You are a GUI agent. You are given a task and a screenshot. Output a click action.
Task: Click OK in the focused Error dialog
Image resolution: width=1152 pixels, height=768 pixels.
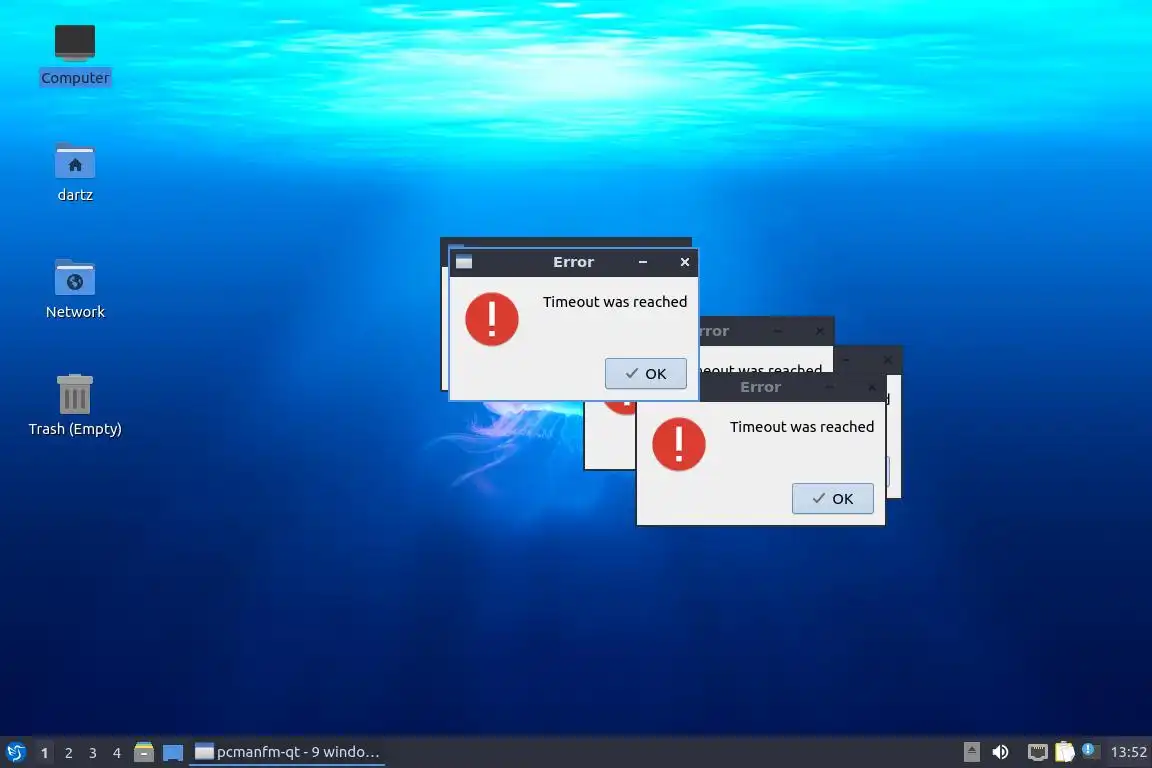646,373
